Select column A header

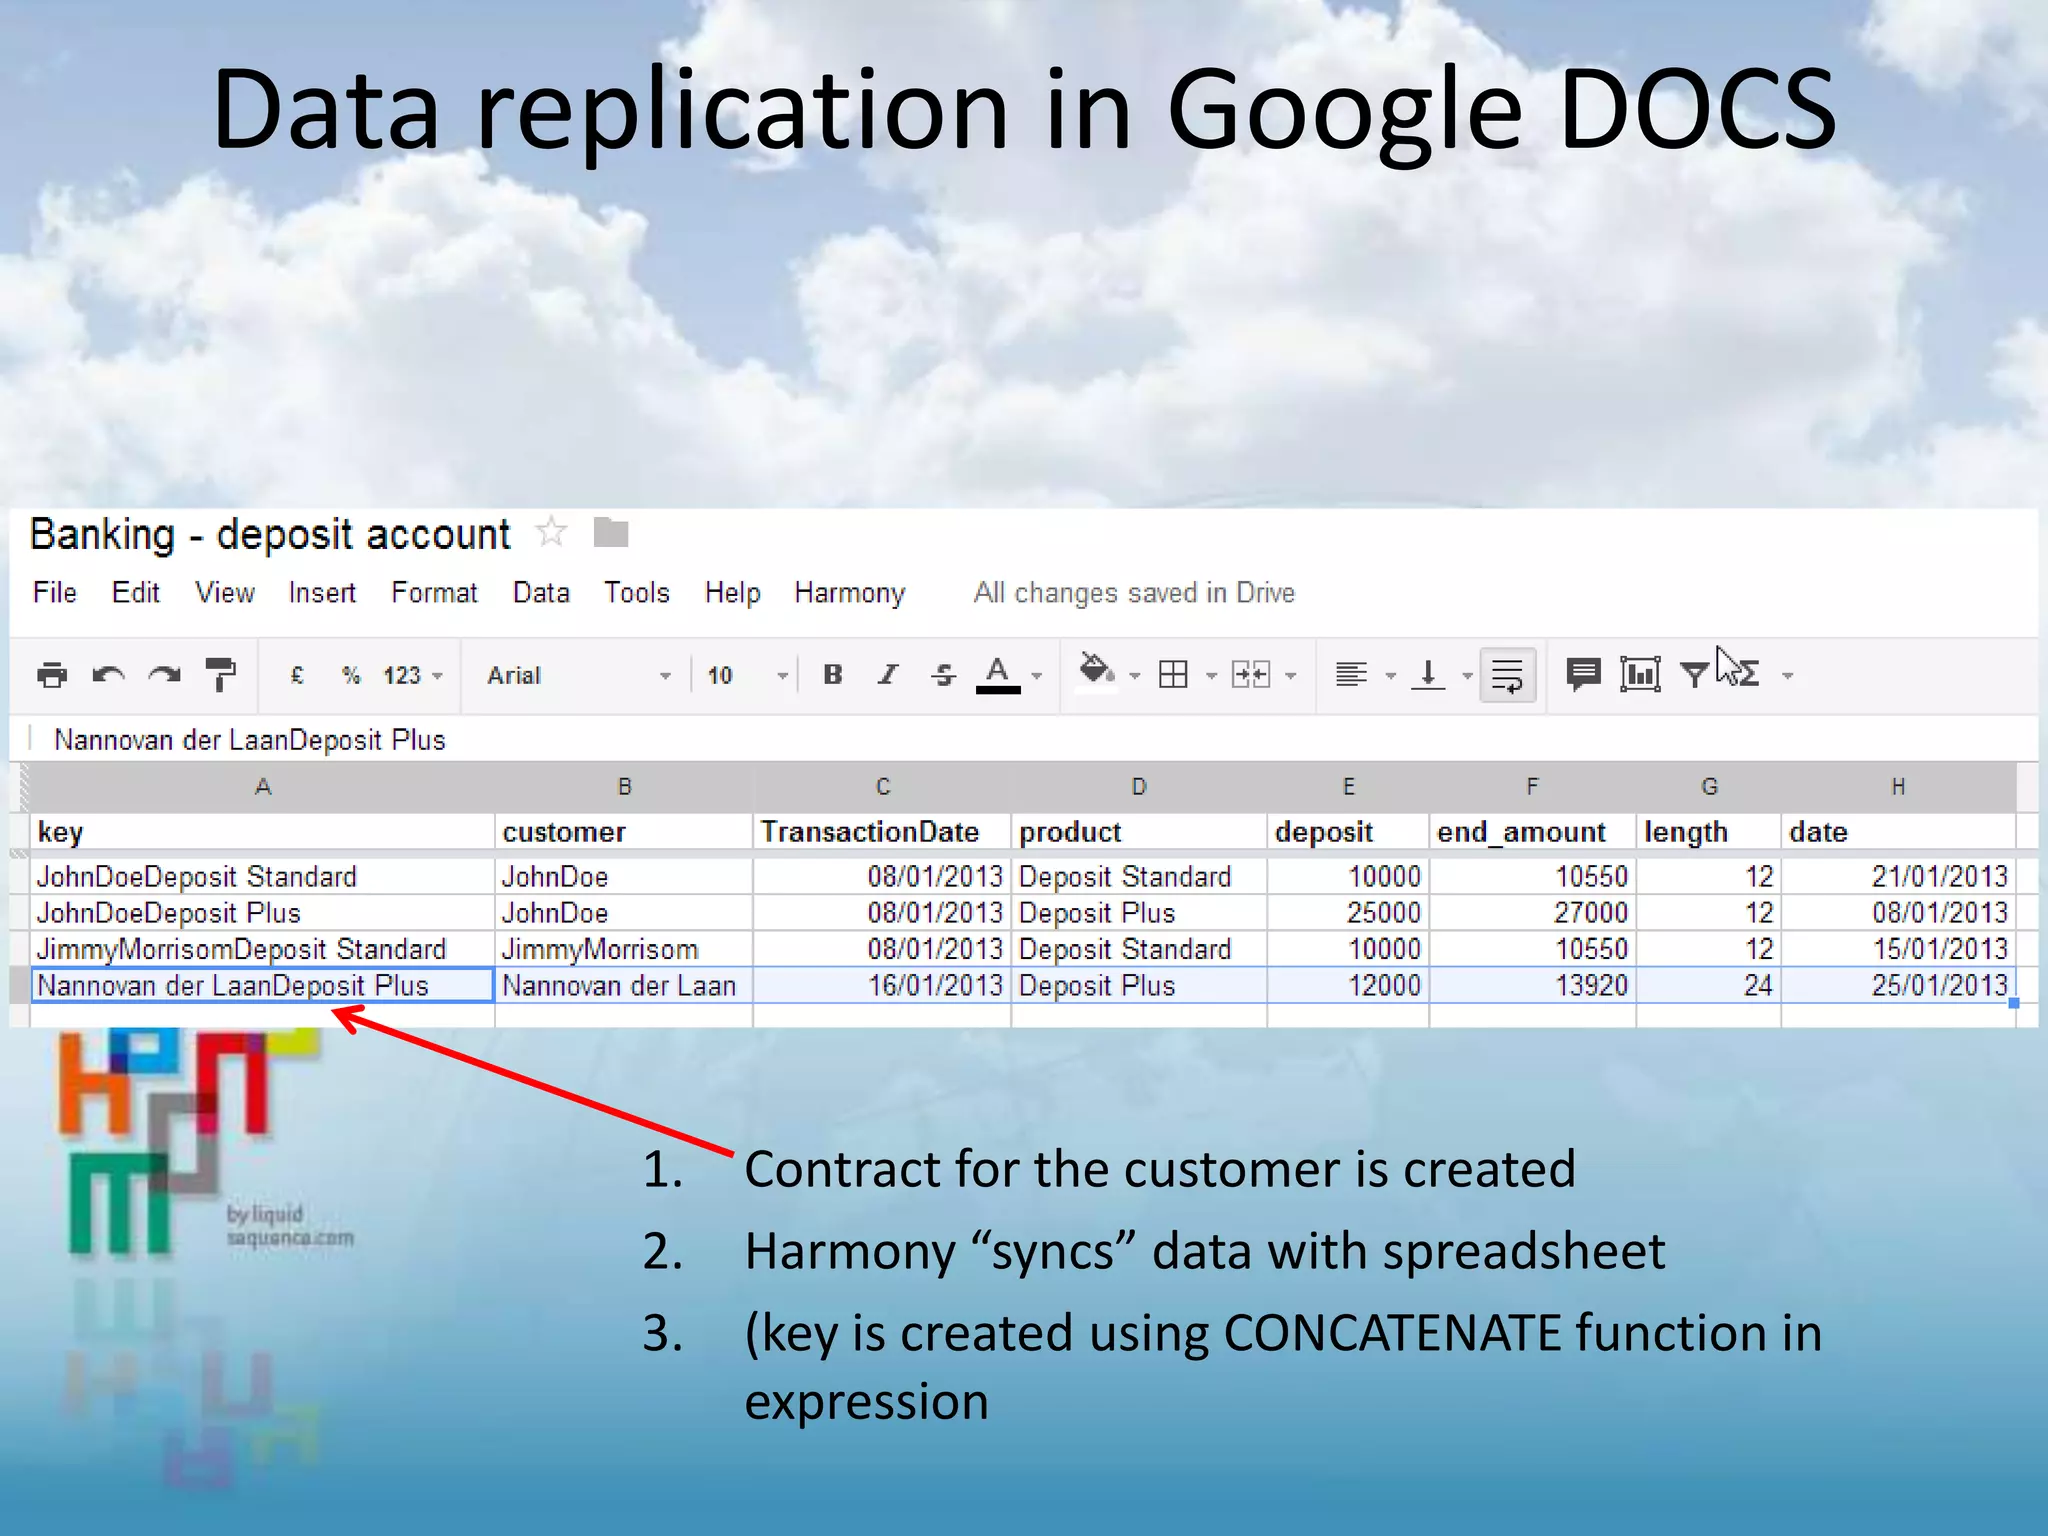click(263, 787)
